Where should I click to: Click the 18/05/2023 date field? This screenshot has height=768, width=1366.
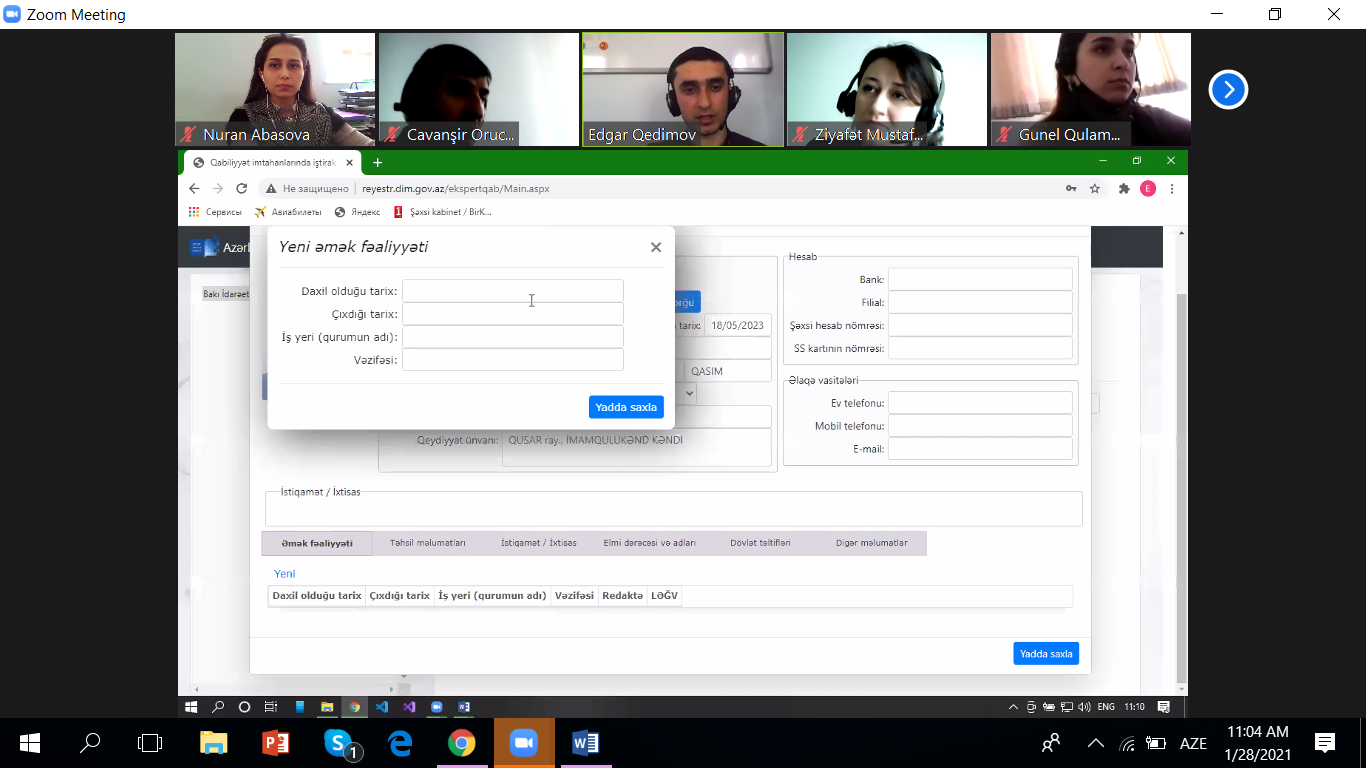(x=738, y=325)
